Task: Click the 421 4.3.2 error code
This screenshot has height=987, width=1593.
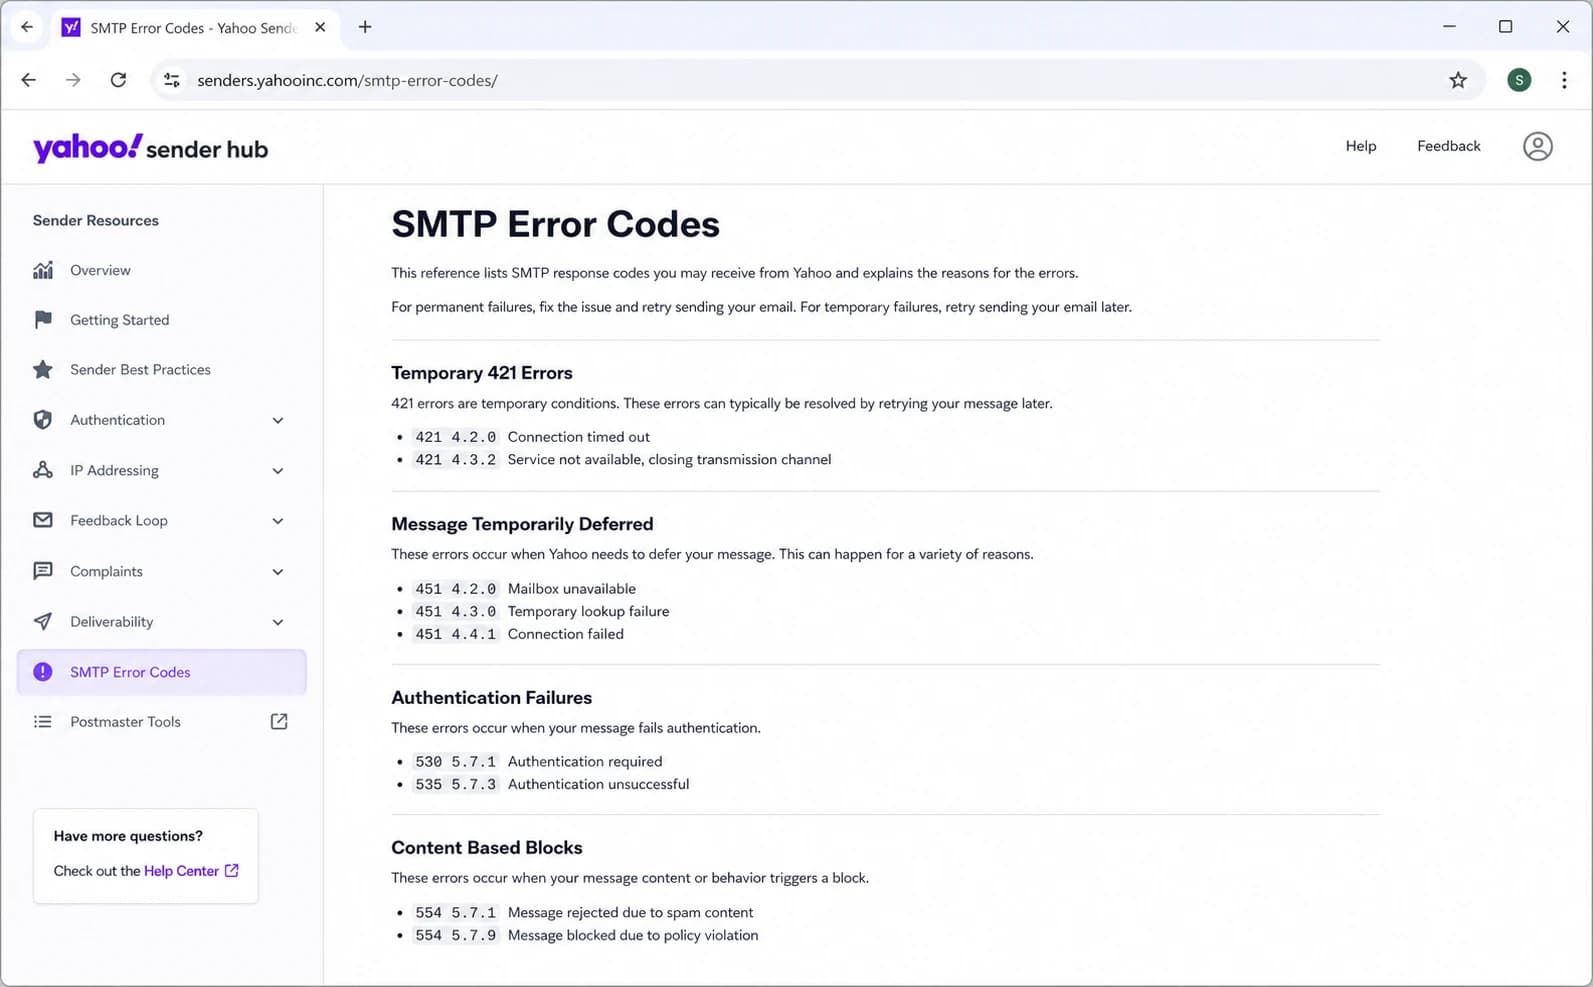Action: click(455, 460)
